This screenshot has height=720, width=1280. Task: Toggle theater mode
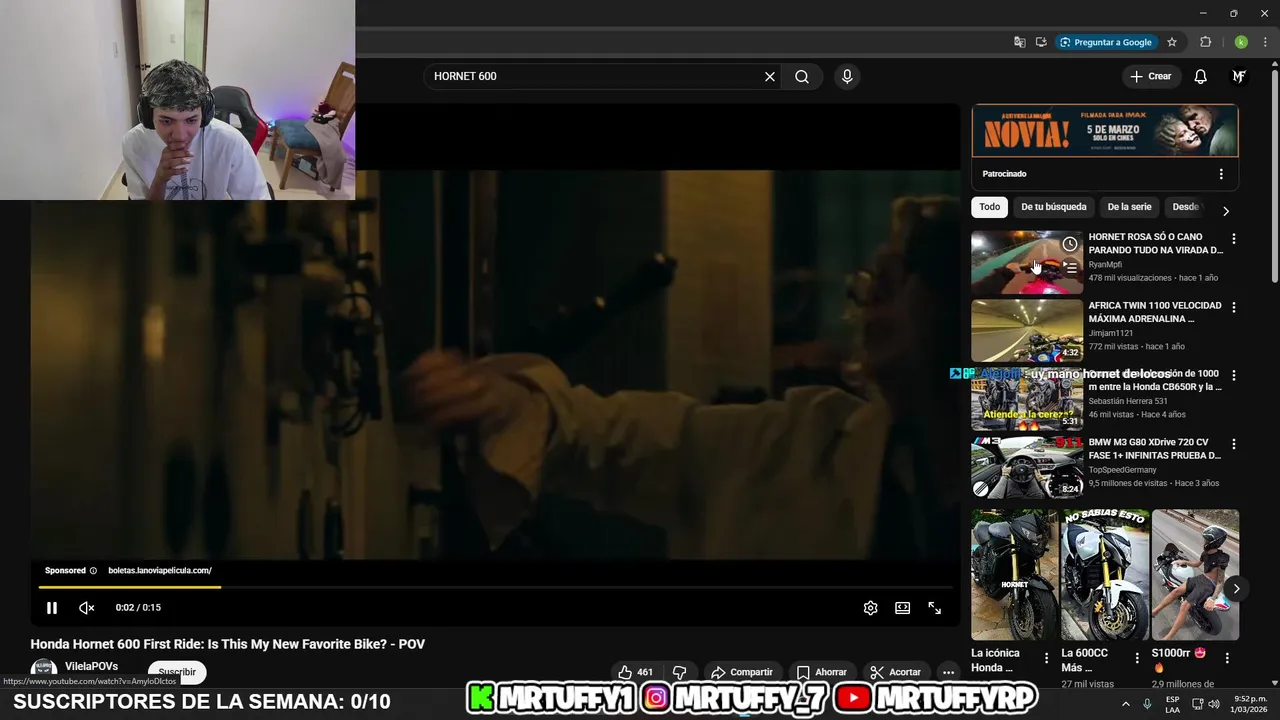point(902,608)
